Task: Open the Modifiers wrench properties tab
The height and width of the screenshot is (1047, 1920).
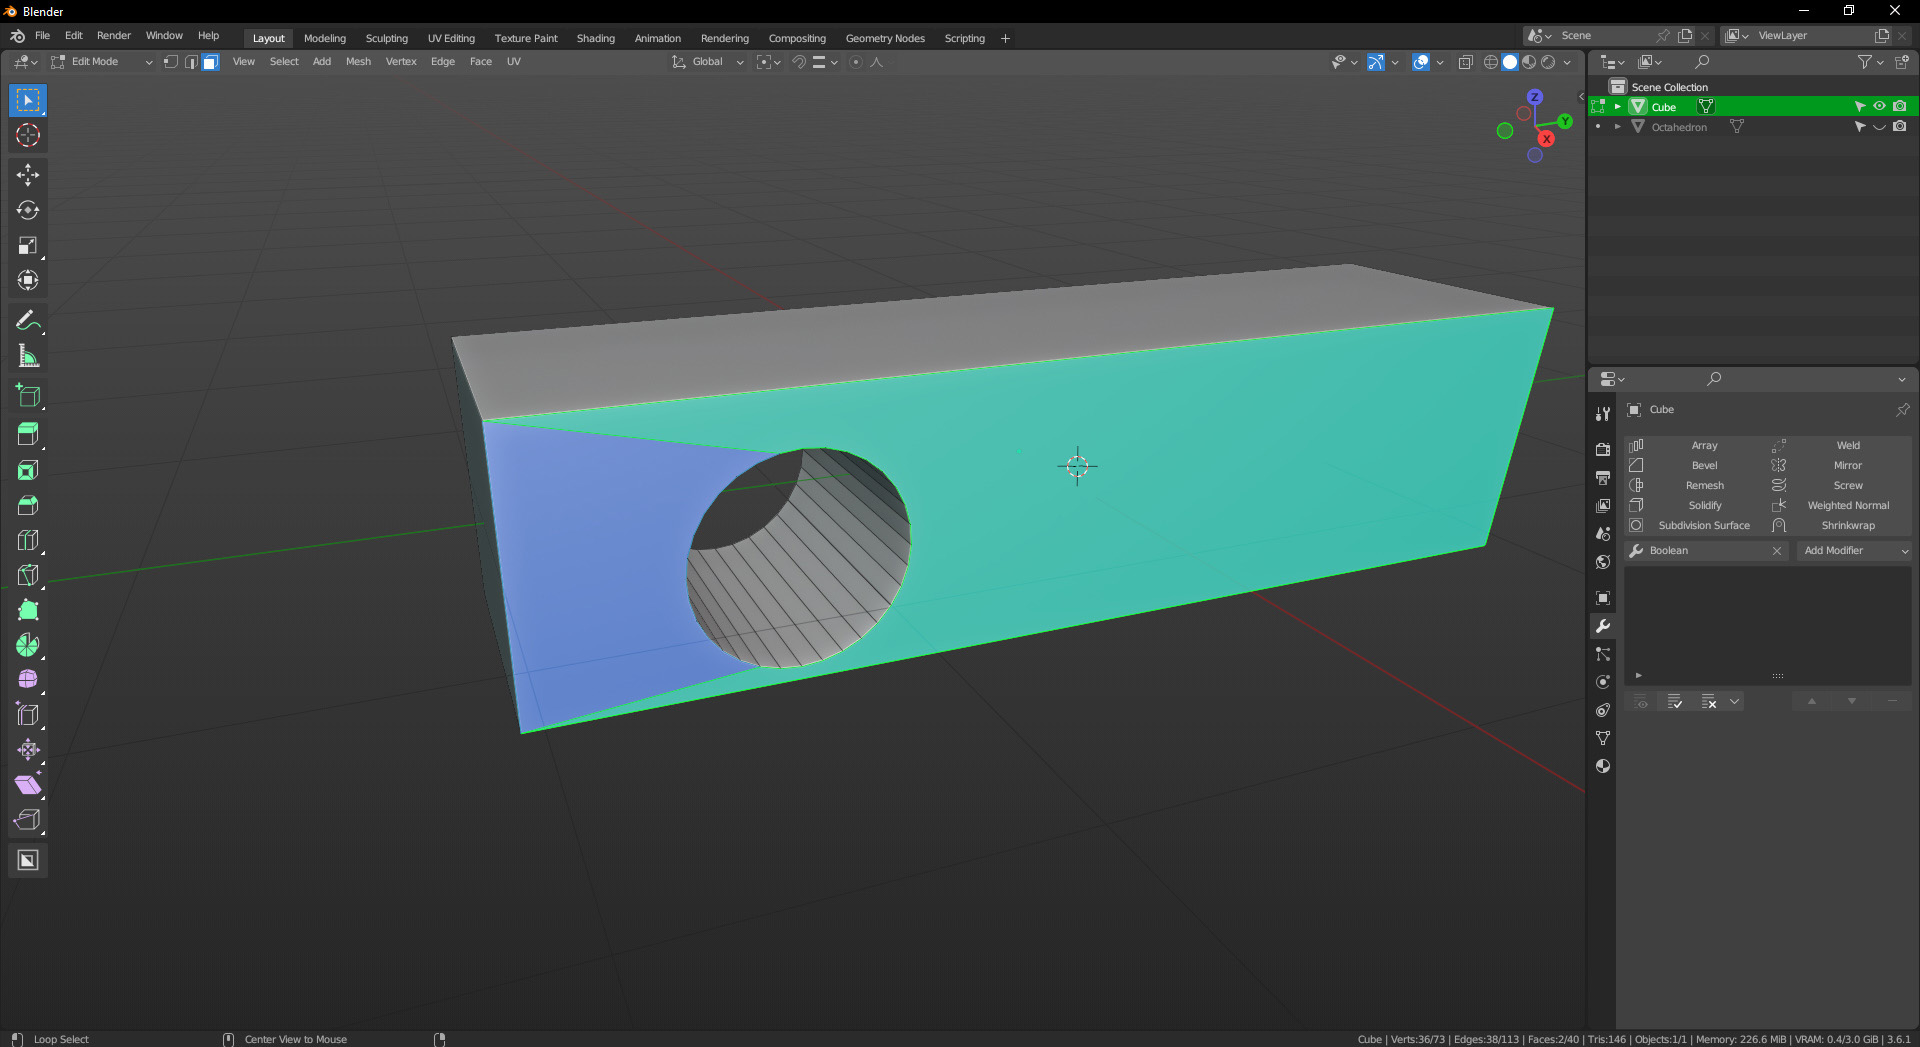Action: (x=1603, y=626)
